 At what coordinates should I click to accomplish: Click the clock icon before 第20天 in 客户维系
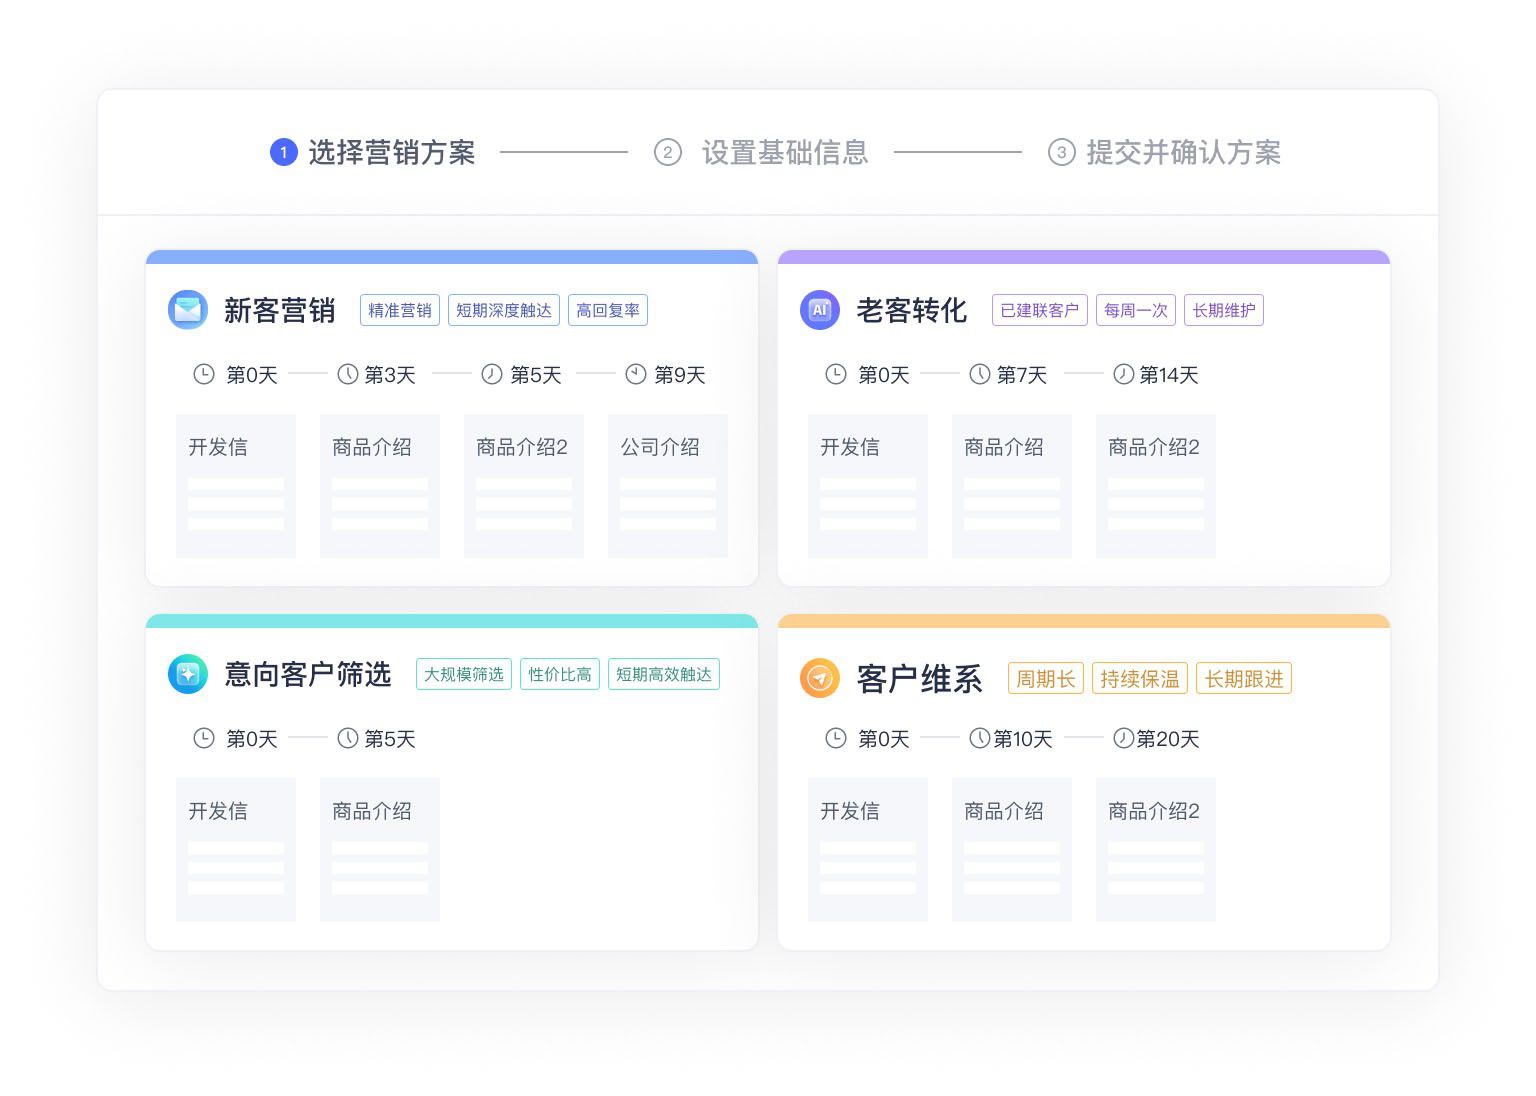pos(1122,738)
